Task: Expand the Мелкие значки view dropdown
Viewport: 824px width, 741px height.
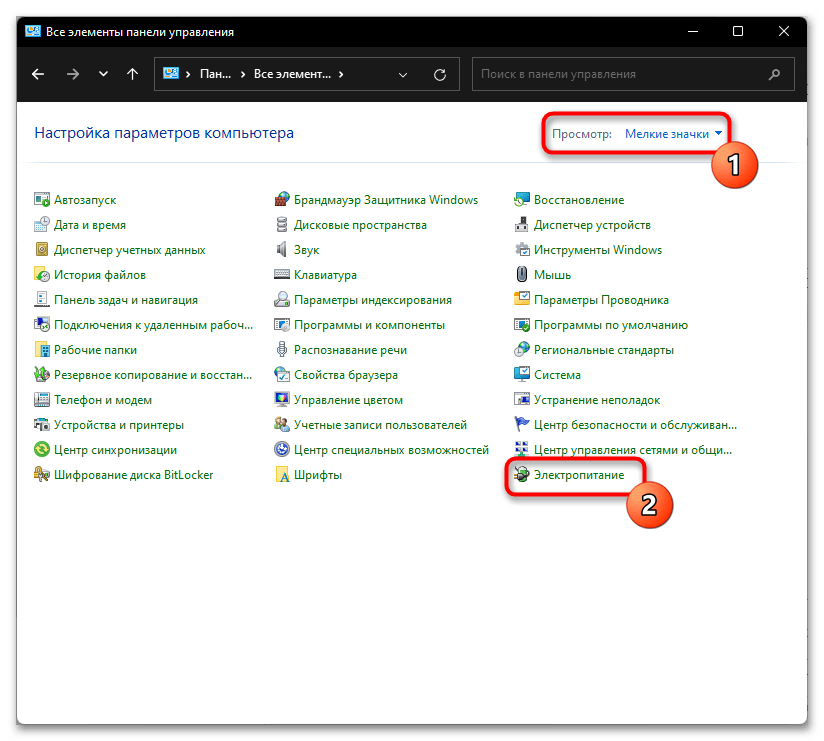Action: pyautogui.click(x=672, y=134)
